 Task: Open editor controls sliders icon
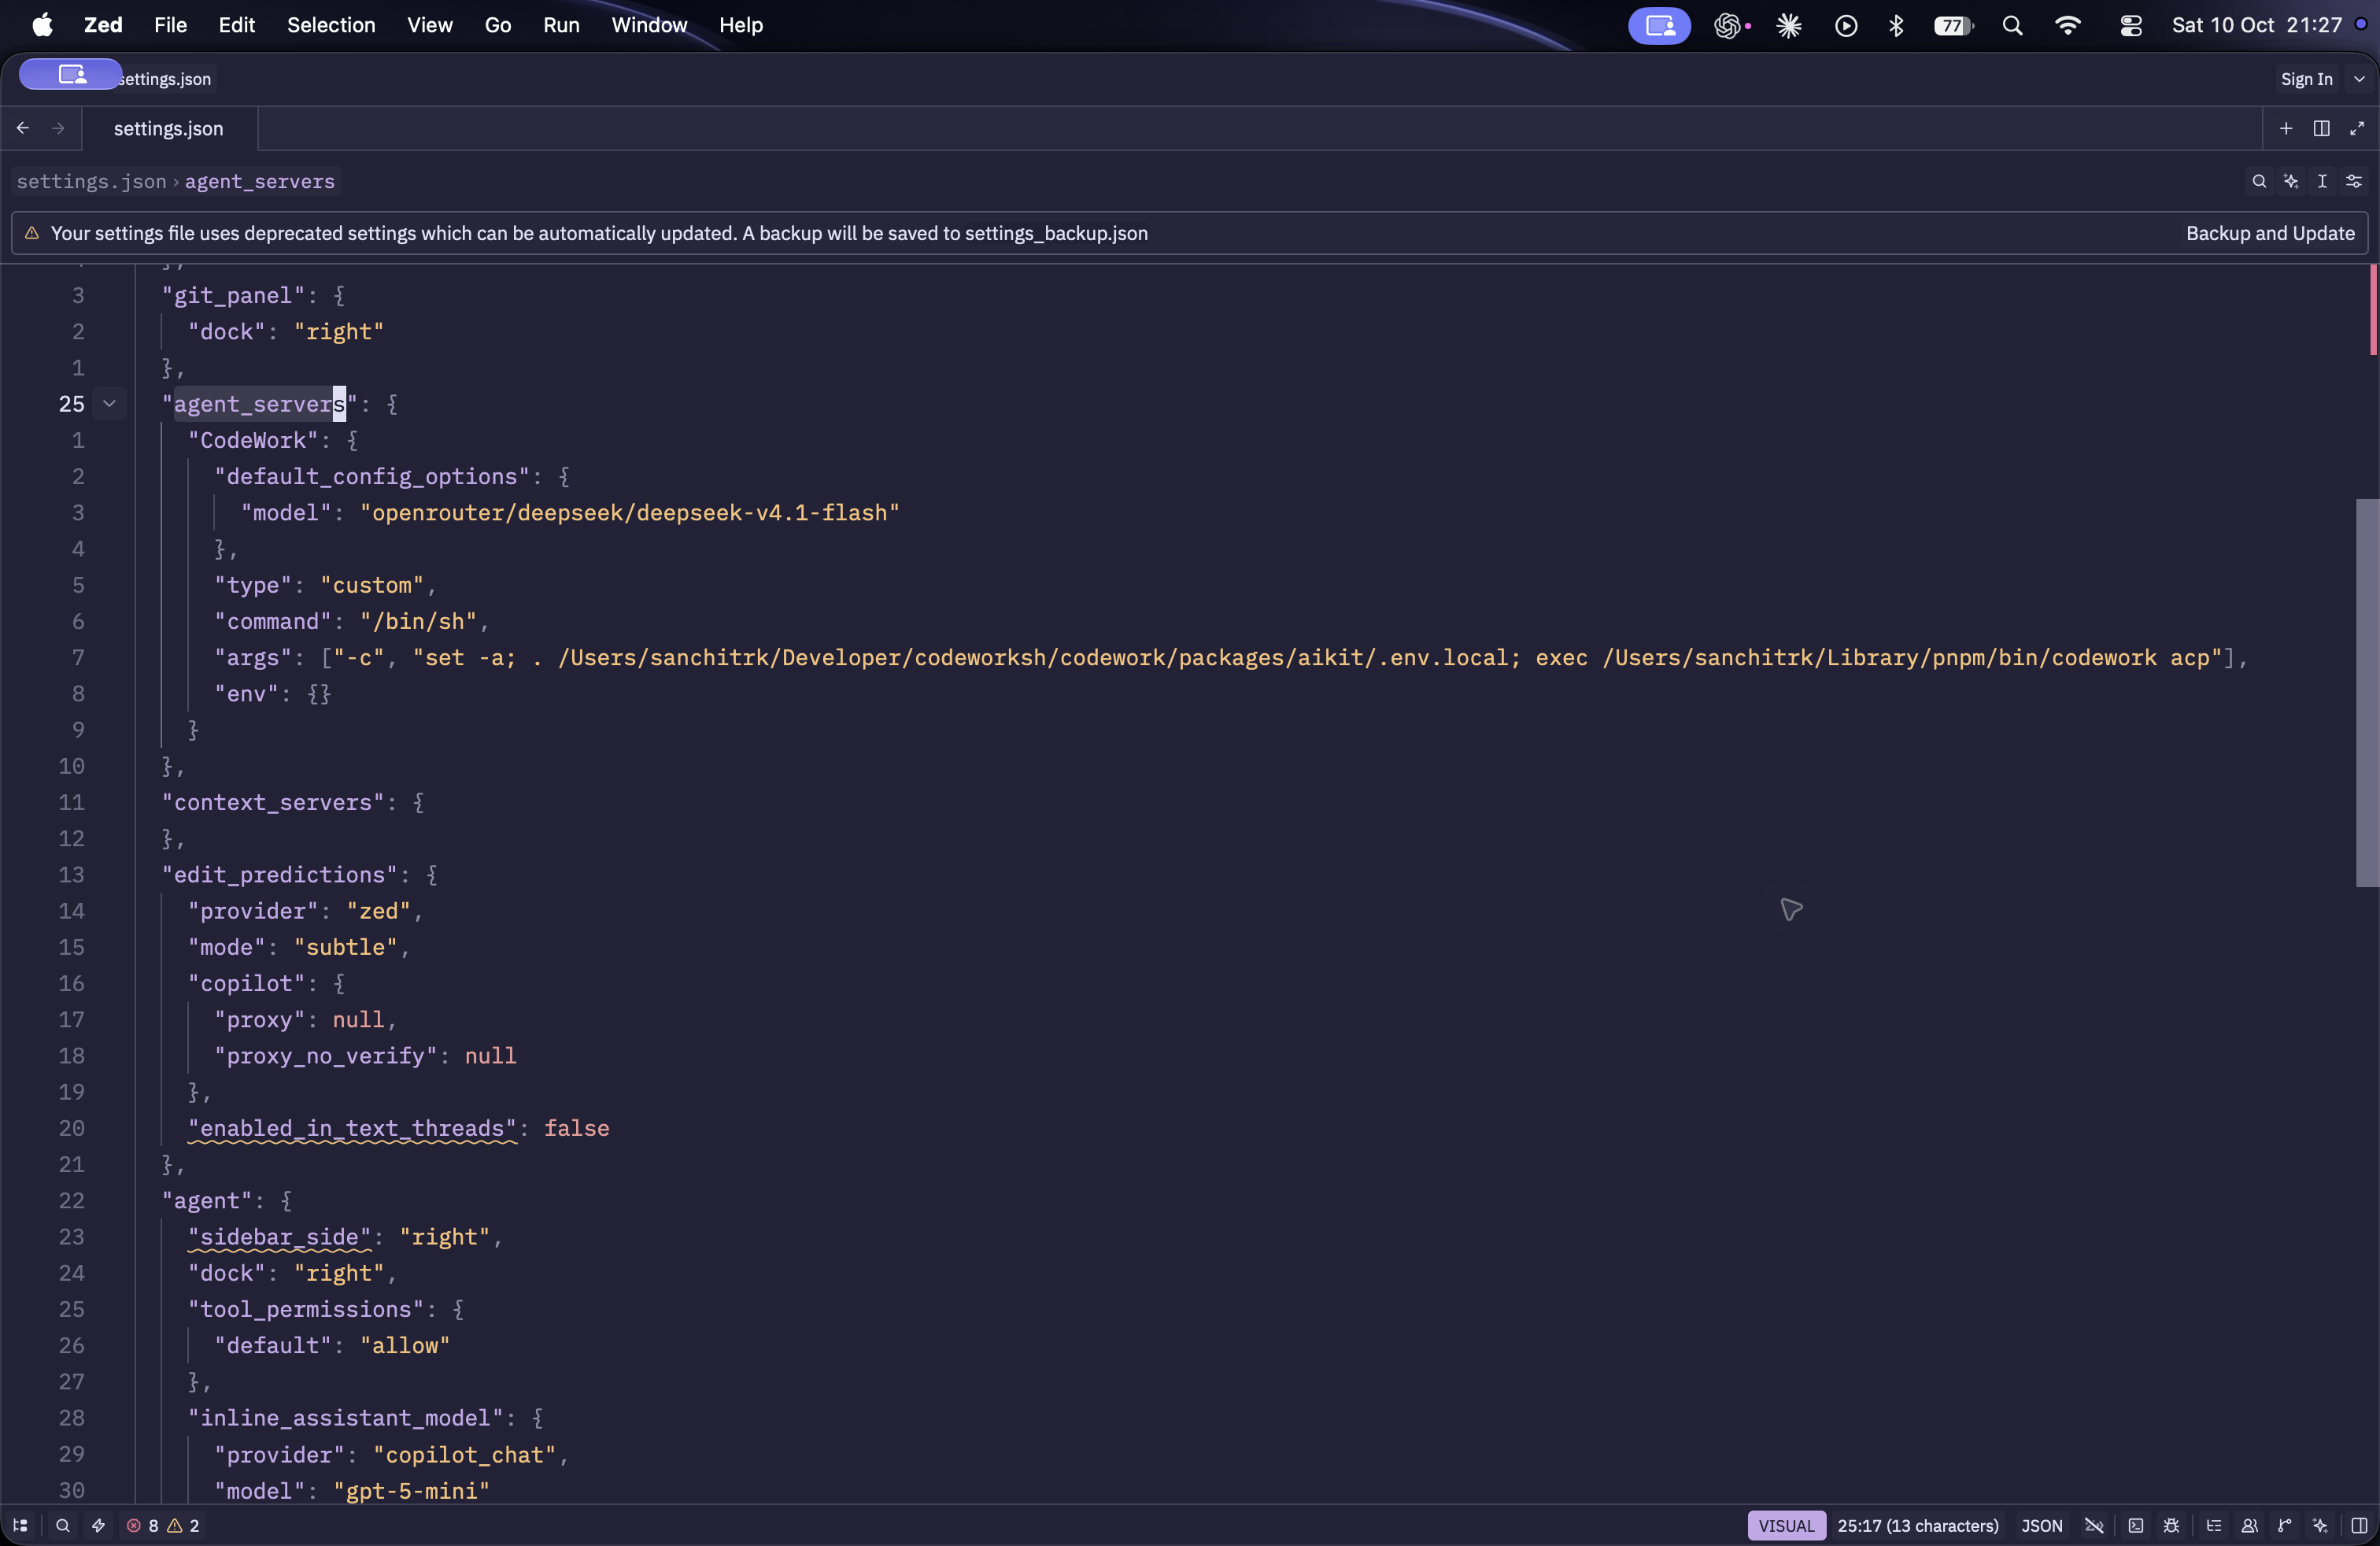2354,181
